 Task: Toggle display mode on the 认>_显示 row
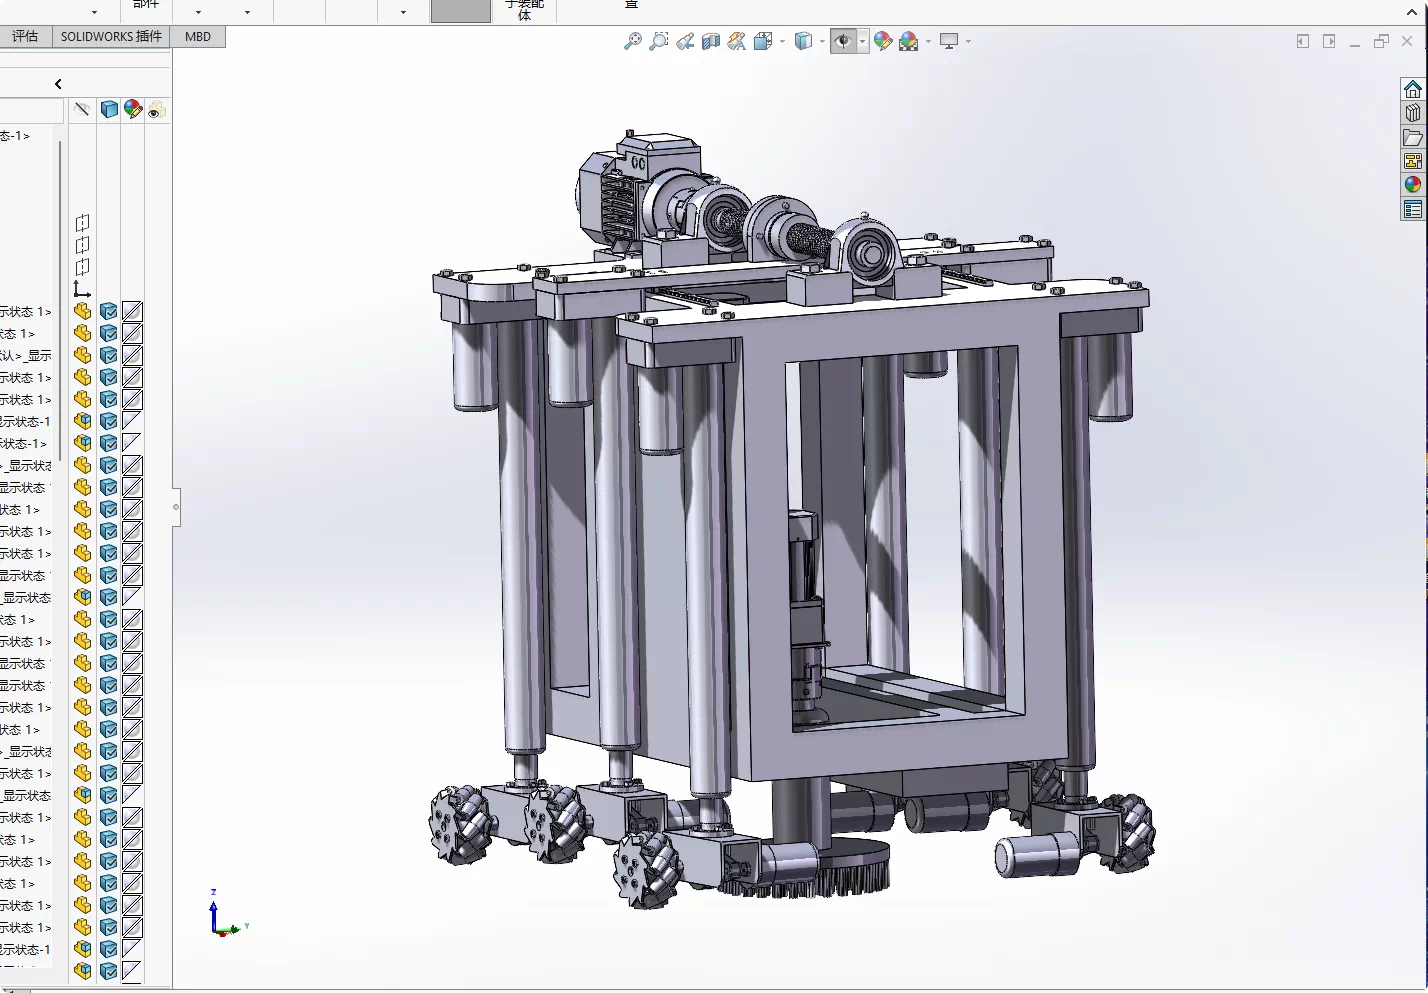[109, 355]
